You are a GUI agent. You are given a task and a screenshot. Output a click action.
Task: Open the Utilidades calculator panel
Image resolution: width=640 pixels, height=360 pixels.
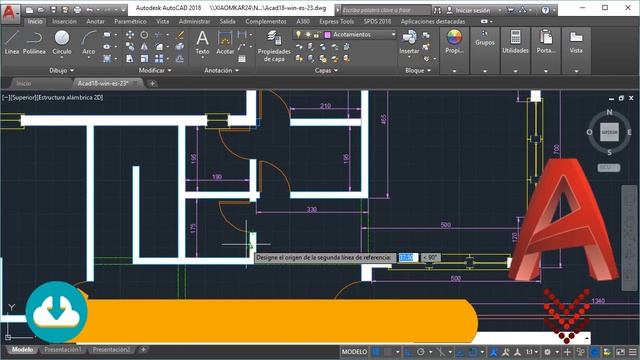coord(516,42)
